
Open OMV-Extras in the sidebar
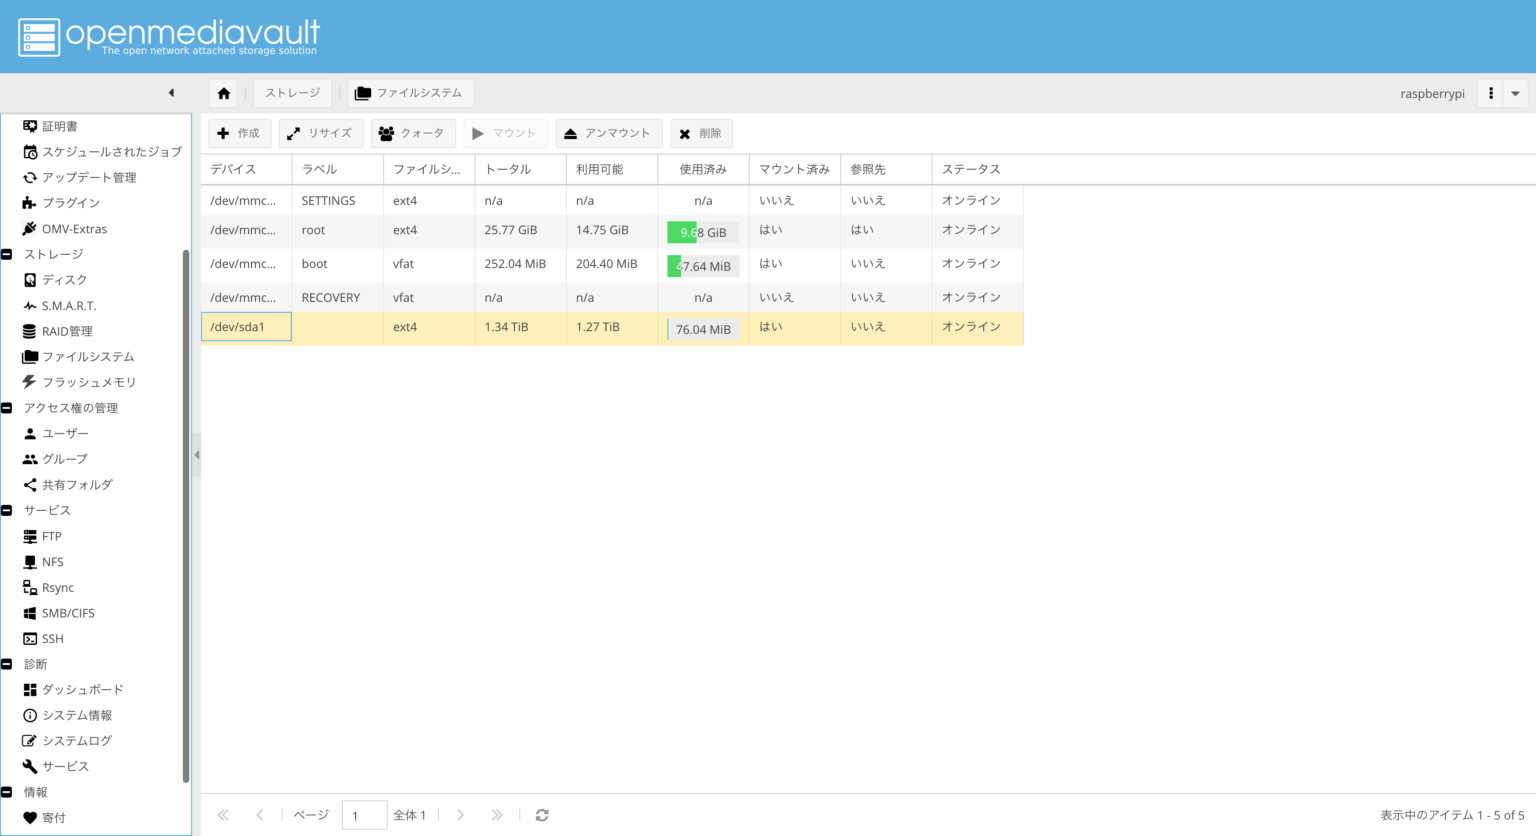(x=74, y=229)
